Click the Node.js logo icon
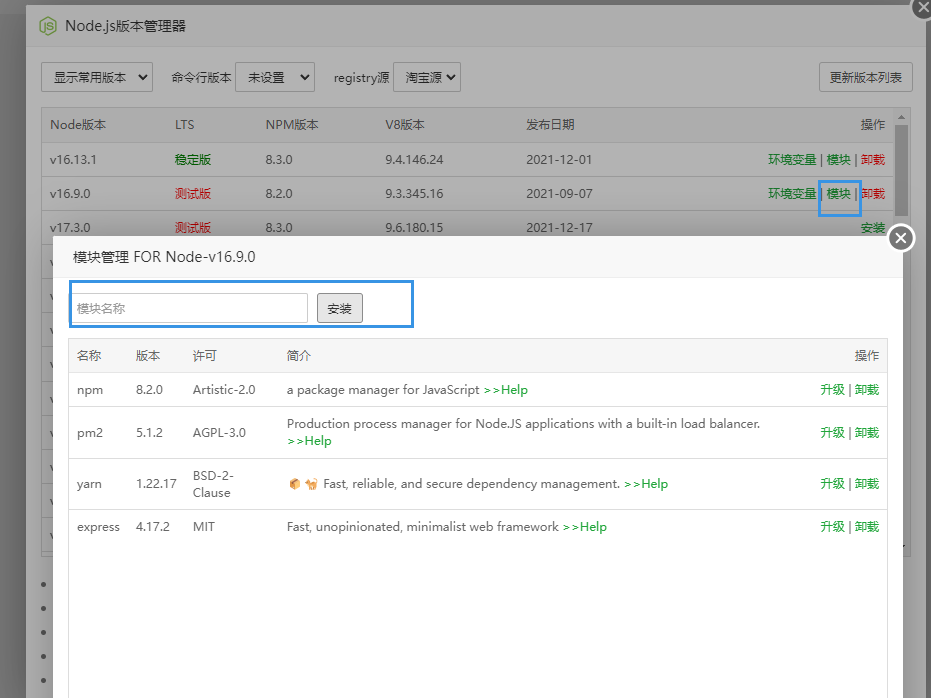 point(48,26)
